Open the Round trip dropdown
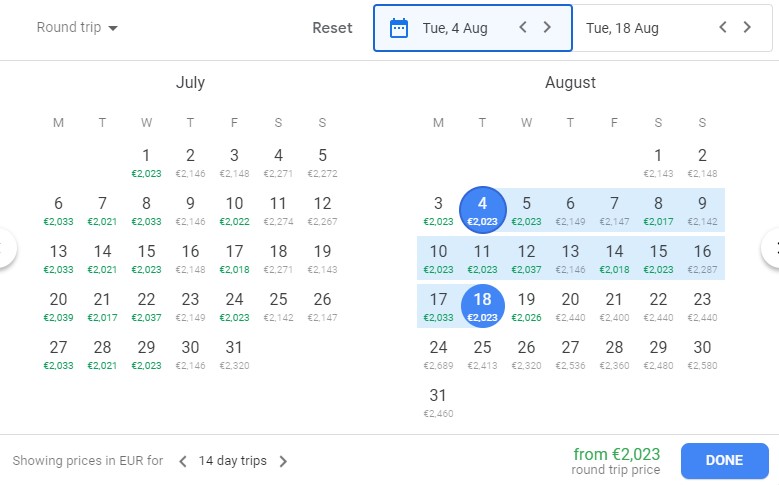Viewport: 779px width, 485px height. point(77,28)
